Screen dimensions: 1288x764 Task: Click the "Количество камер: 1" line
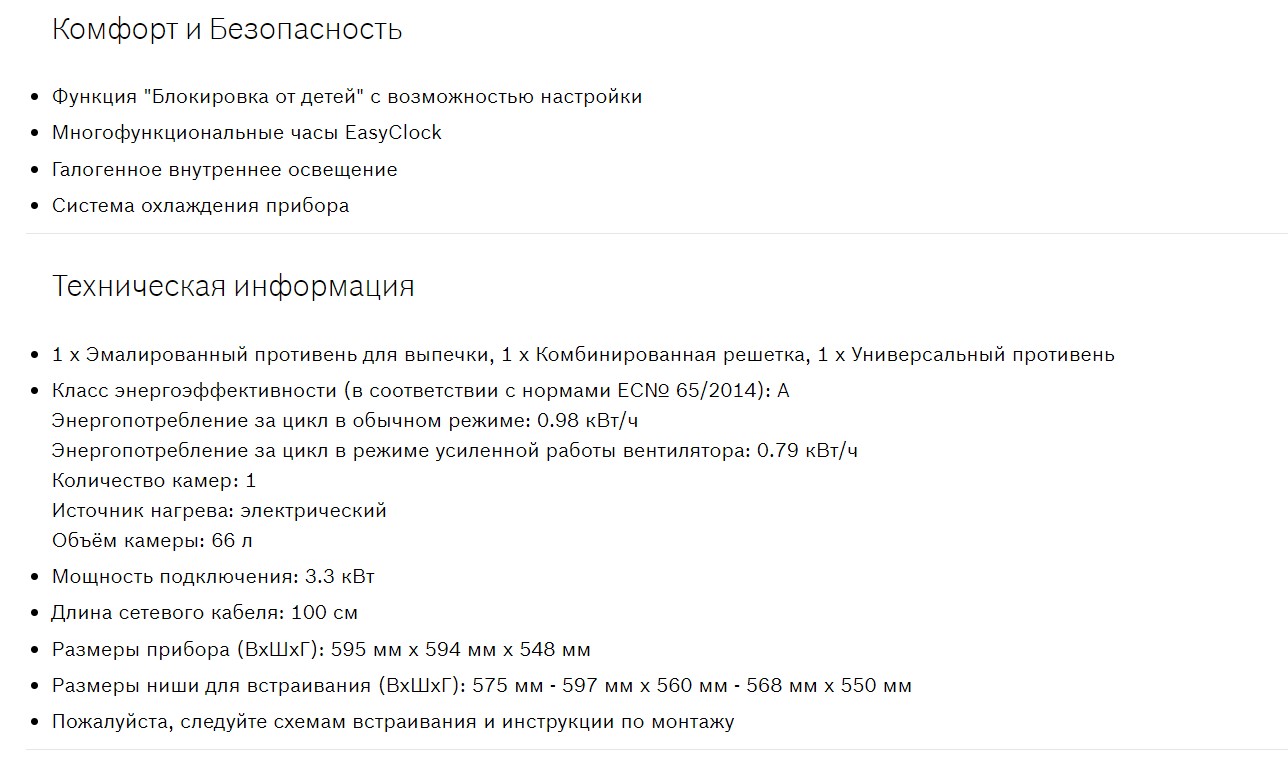click(x=154, y=481)
